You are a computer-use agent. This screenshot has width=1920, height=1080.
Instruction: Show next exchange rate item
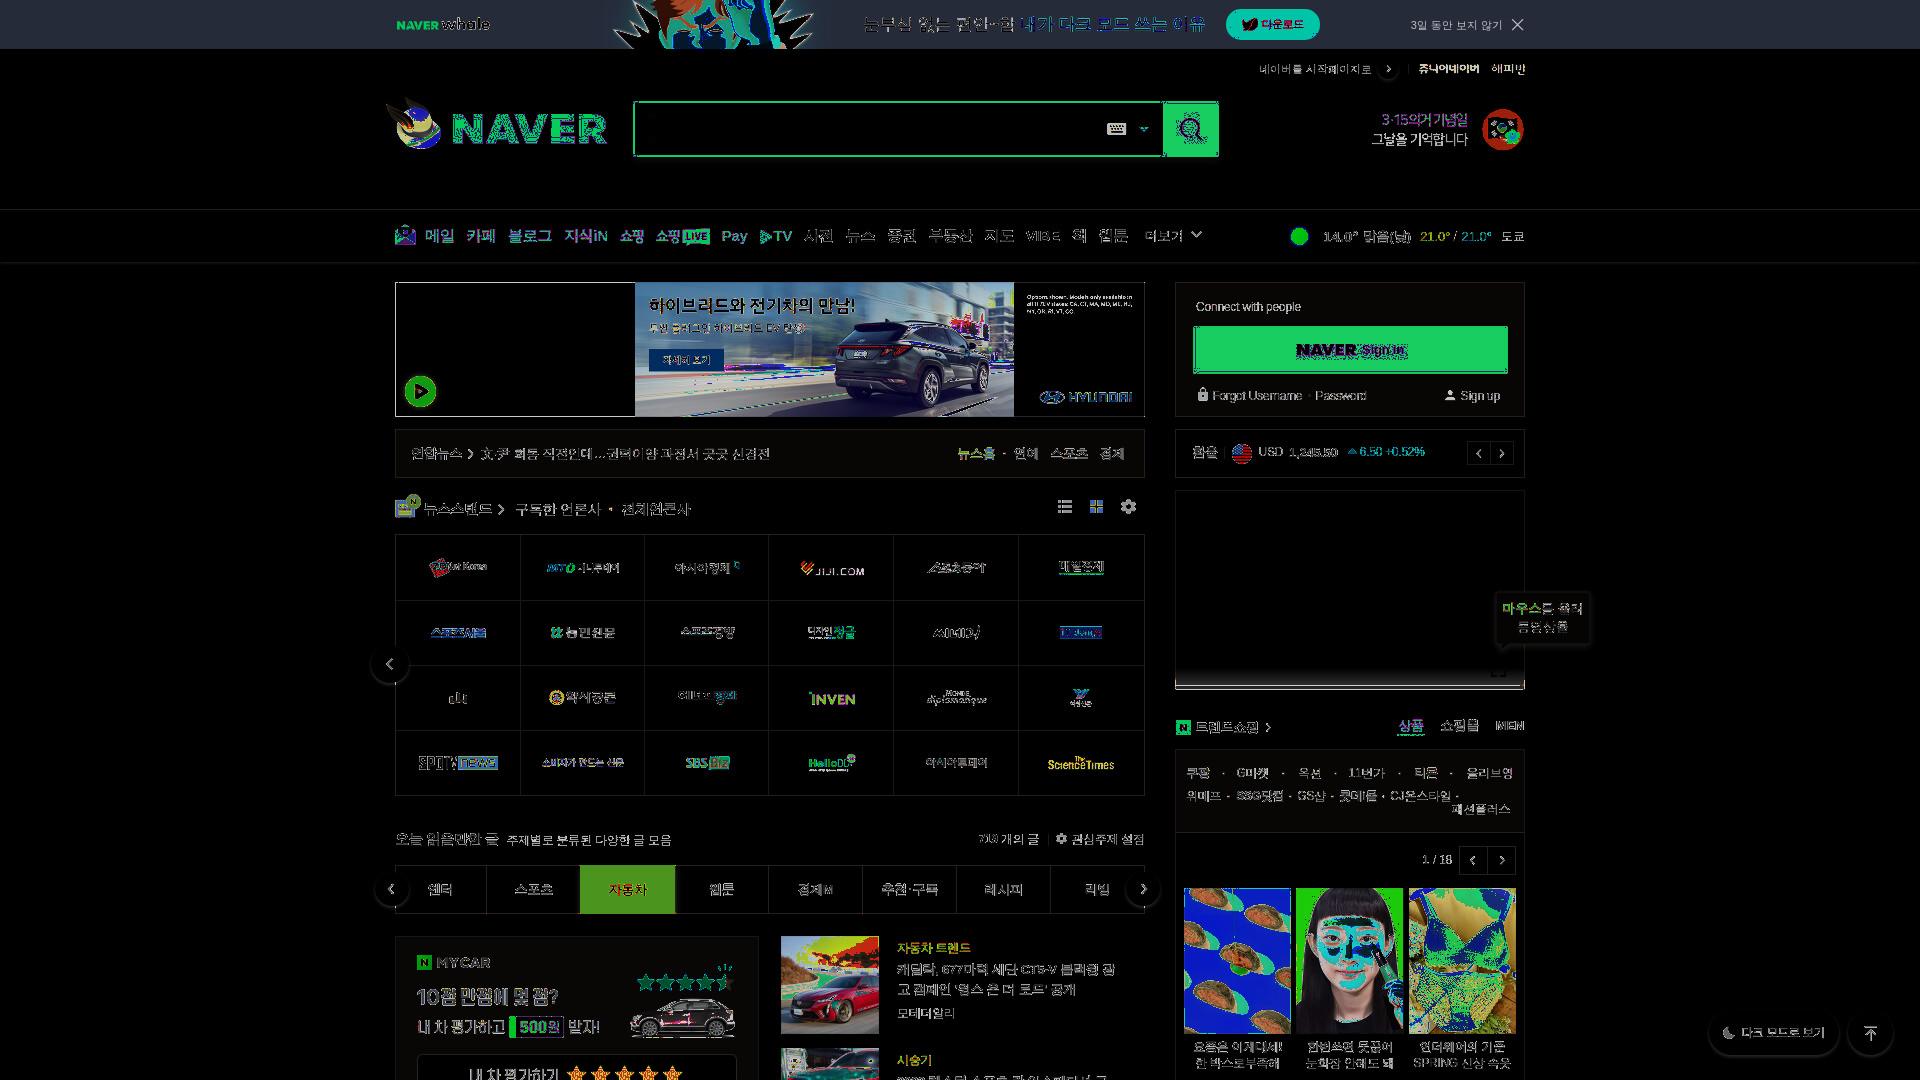click(x=1501, y=453)
